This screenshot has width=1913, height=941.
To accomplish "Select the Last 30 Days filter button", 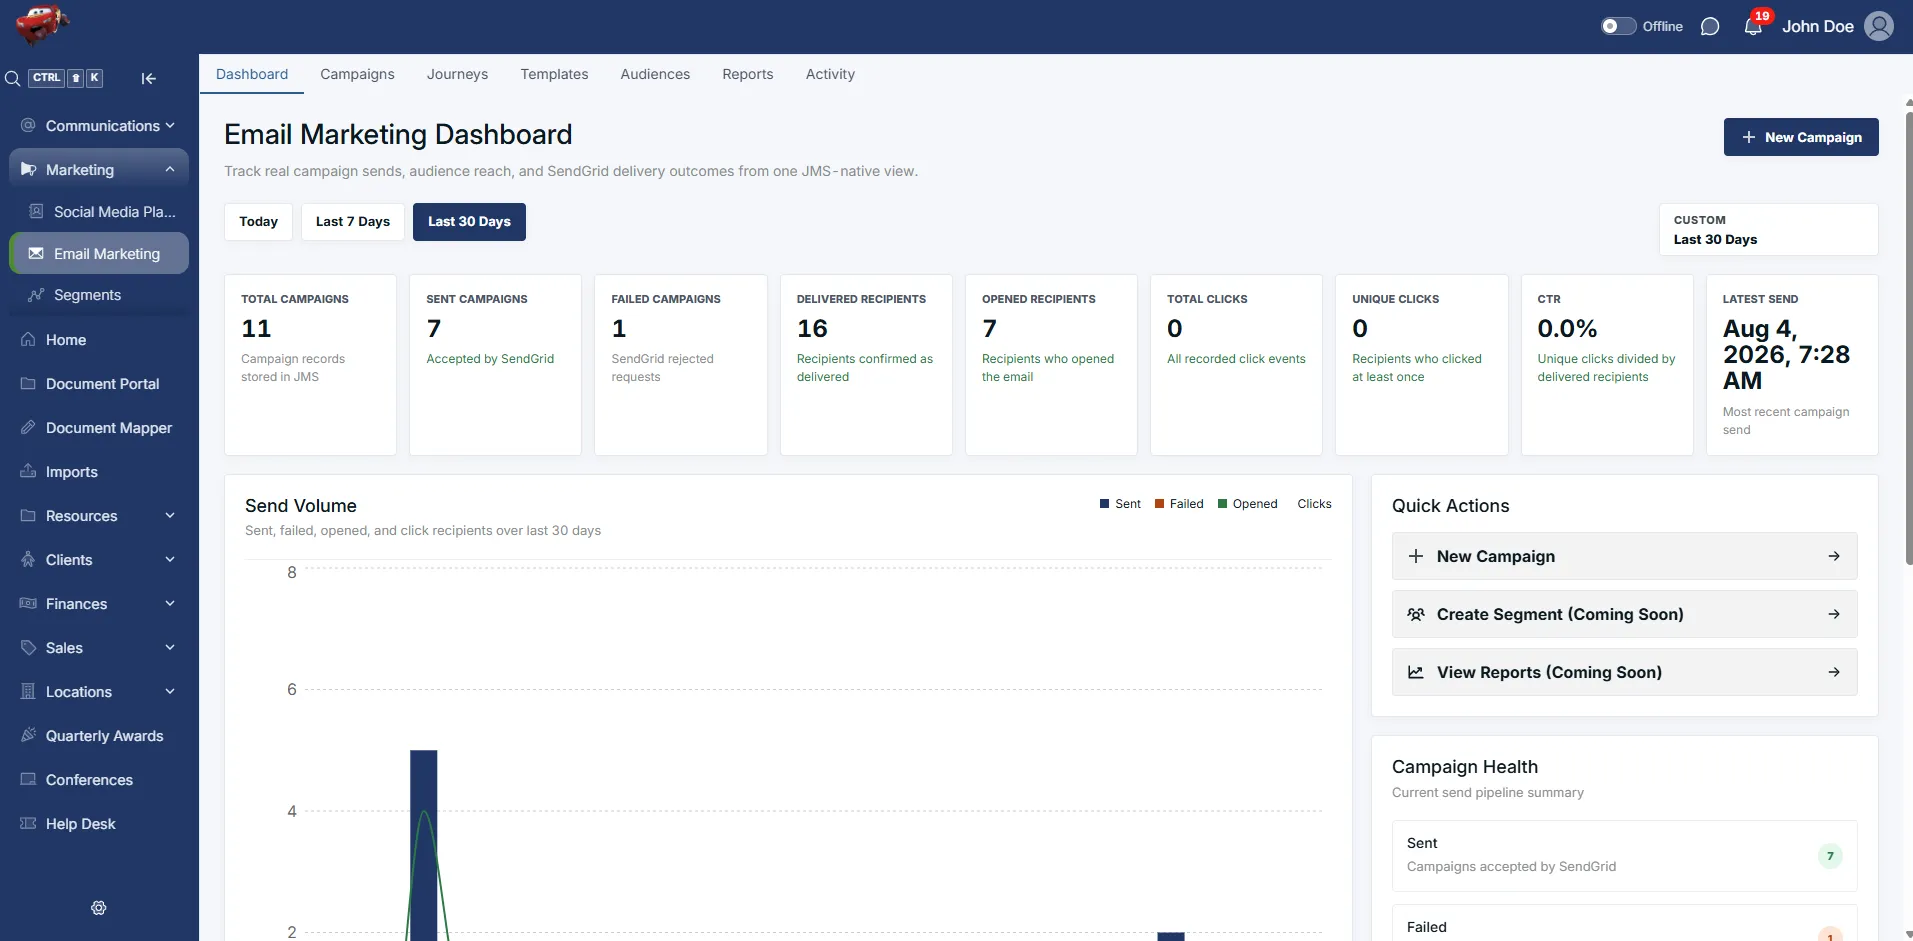I will pos(469,221).
